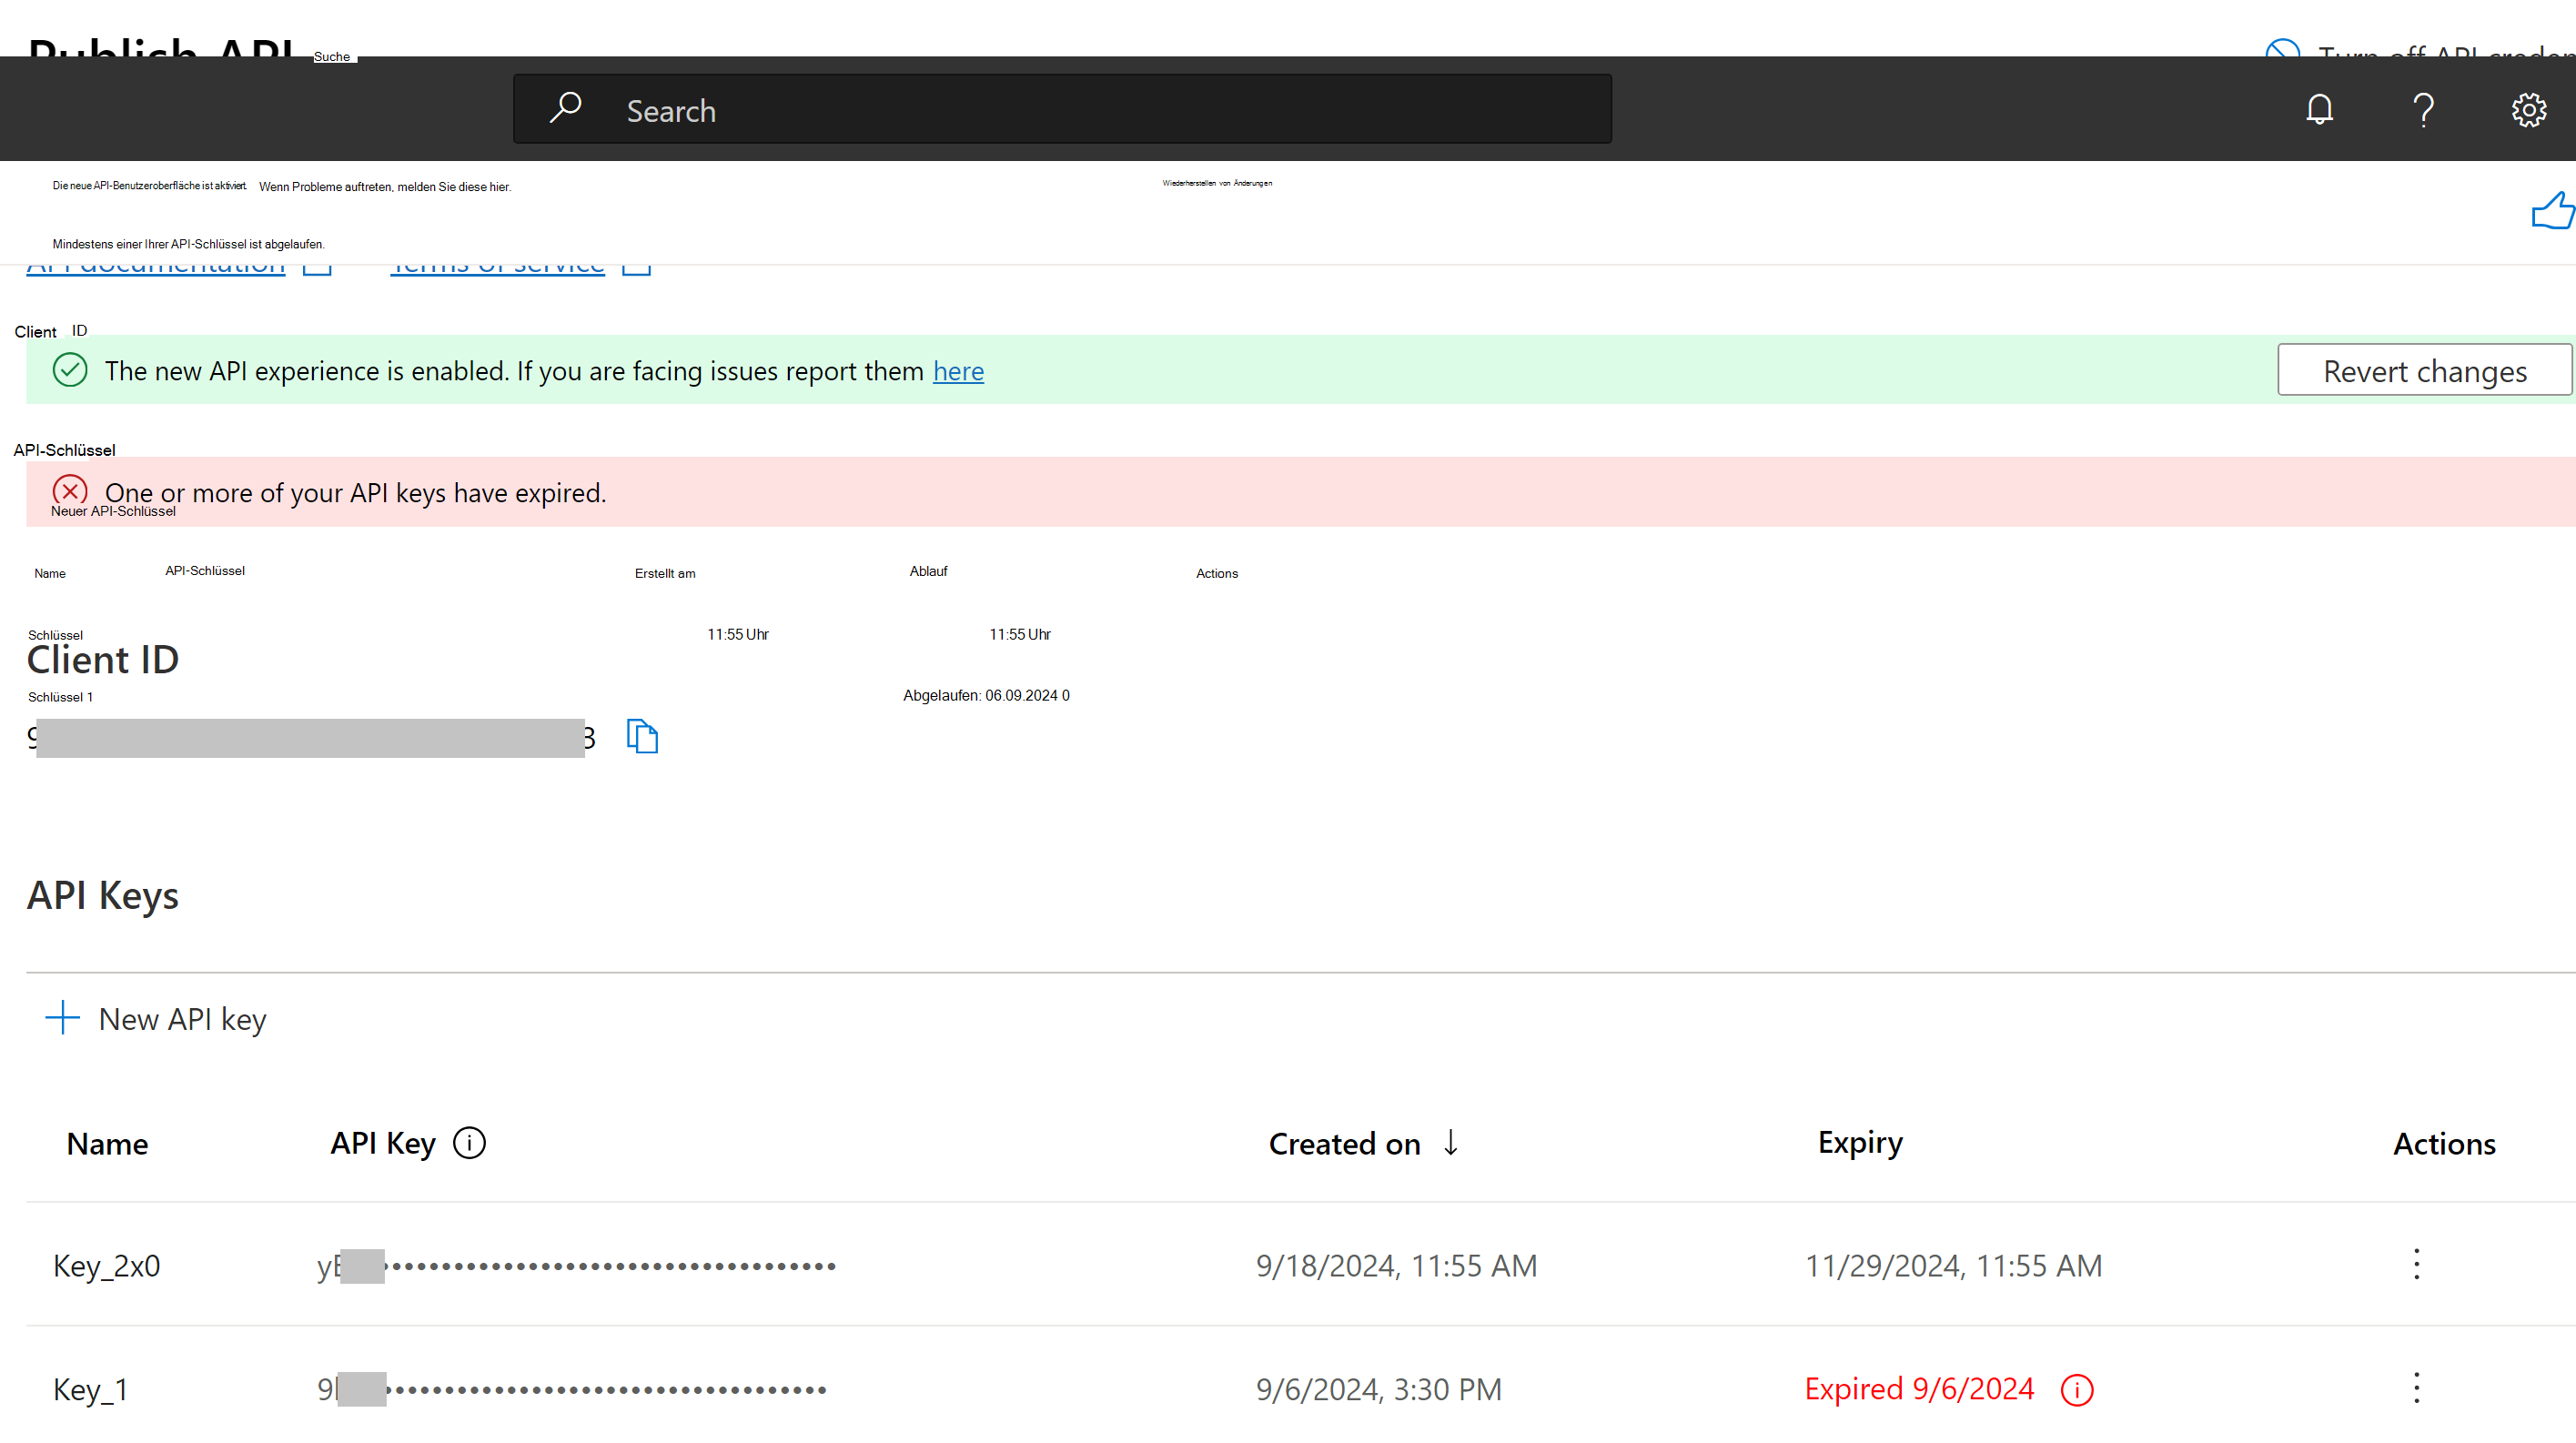The image size is (2576, 1443).
Task: Click the 'Expired 9/6/2024' text
Action: click(x=1919, y=1389)
